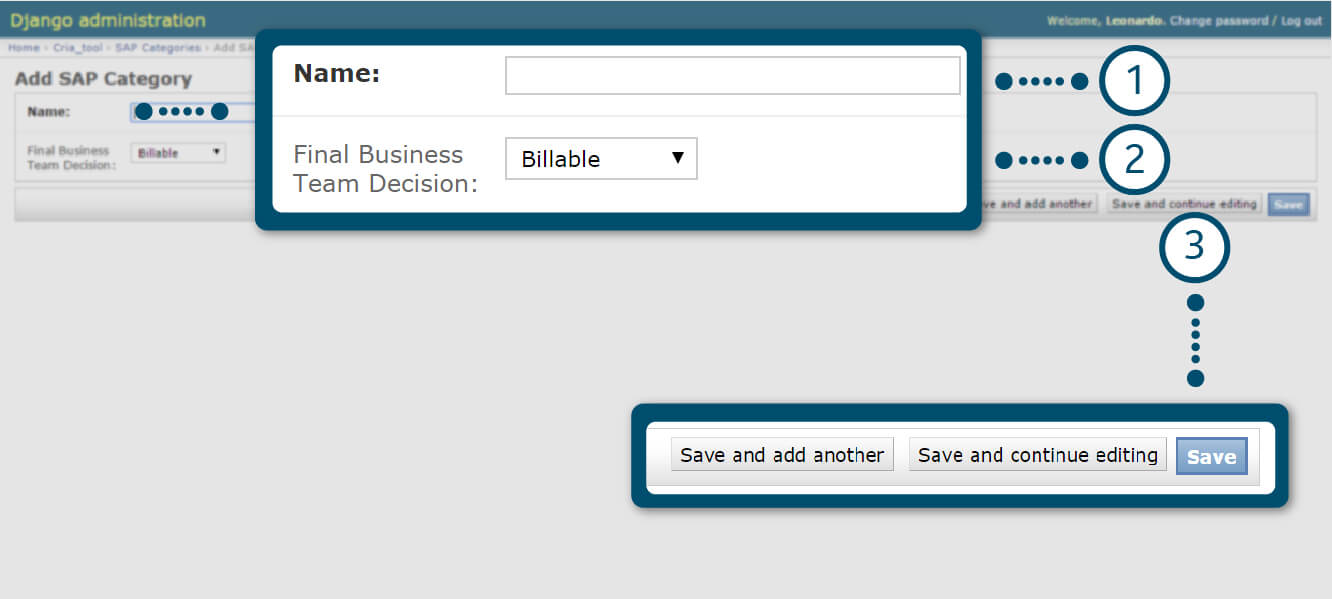Image resolution: width=1332 pixels, height=599 pixels.
Task: Click the numbered circle 2 callout marker
Action: click(x=1134, y=160)
